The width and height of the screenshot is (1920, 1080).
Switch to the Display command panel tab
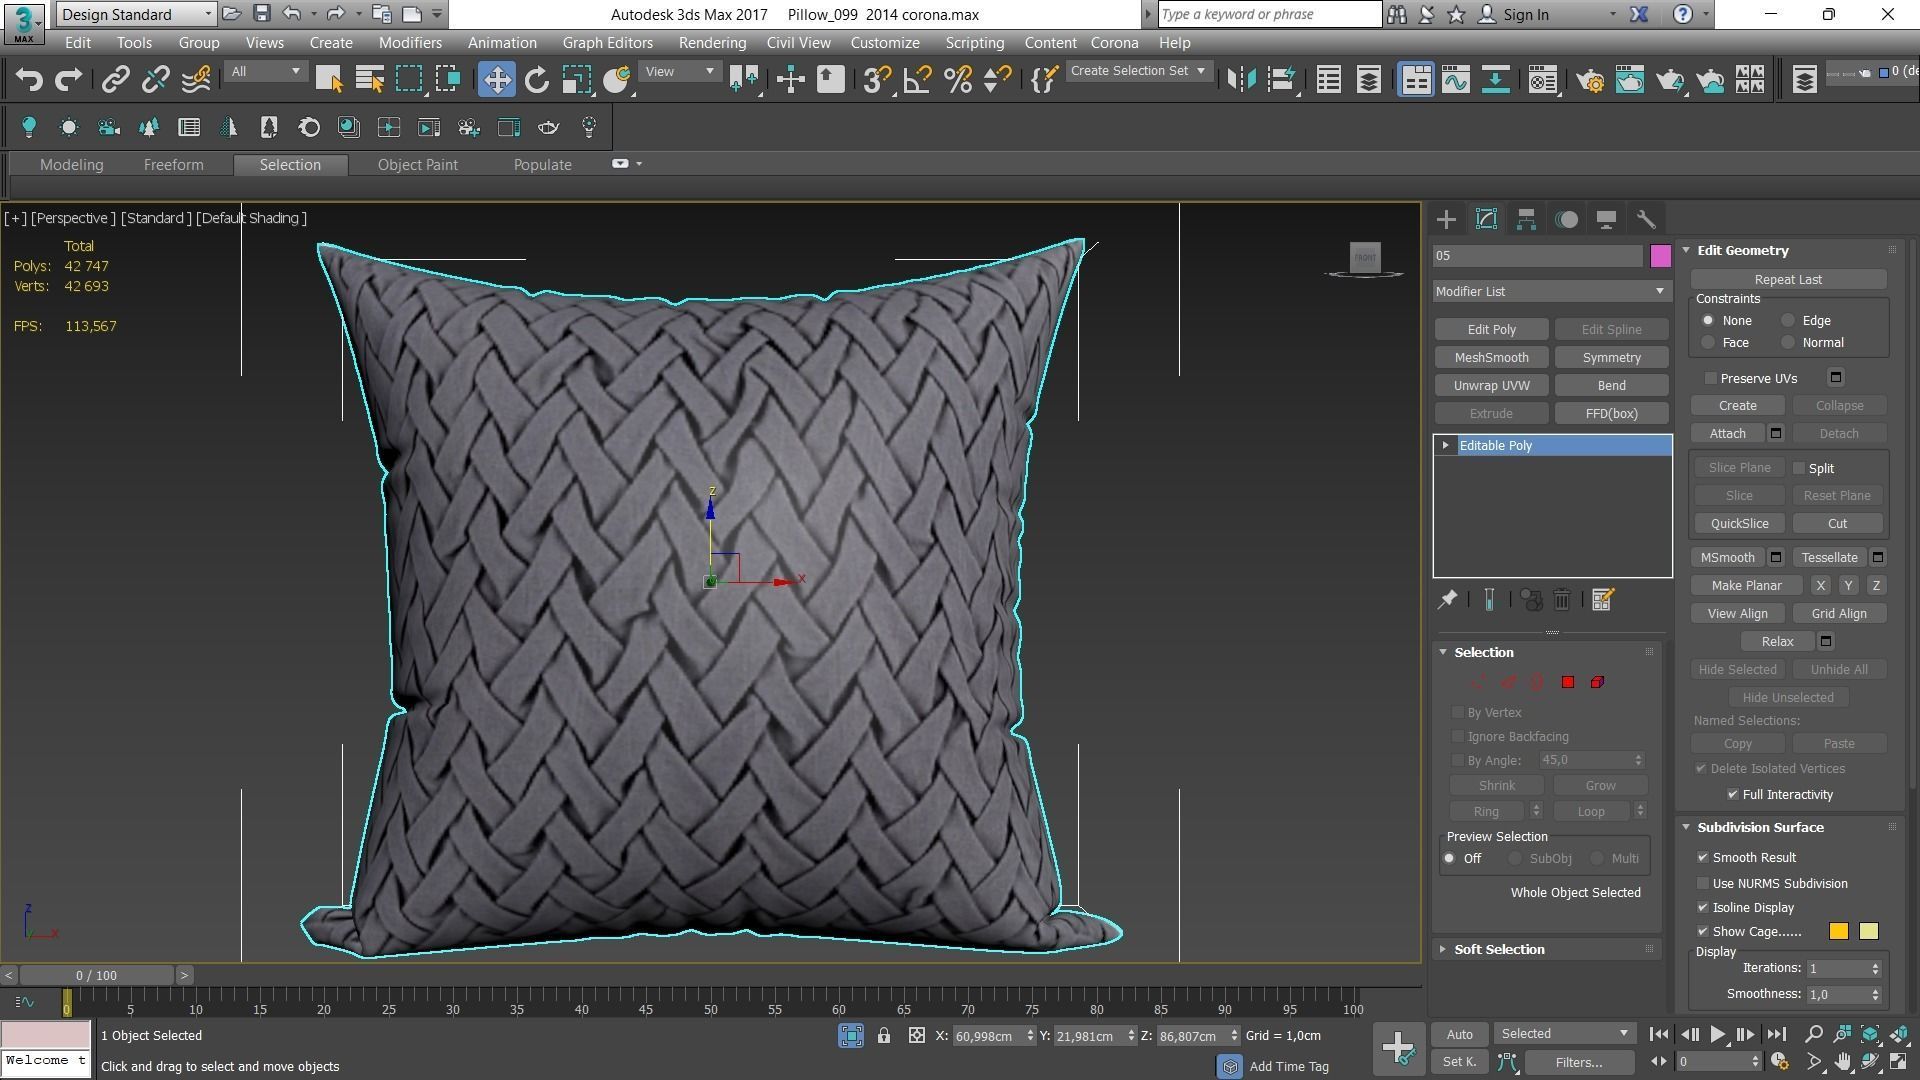point(1606,219)
